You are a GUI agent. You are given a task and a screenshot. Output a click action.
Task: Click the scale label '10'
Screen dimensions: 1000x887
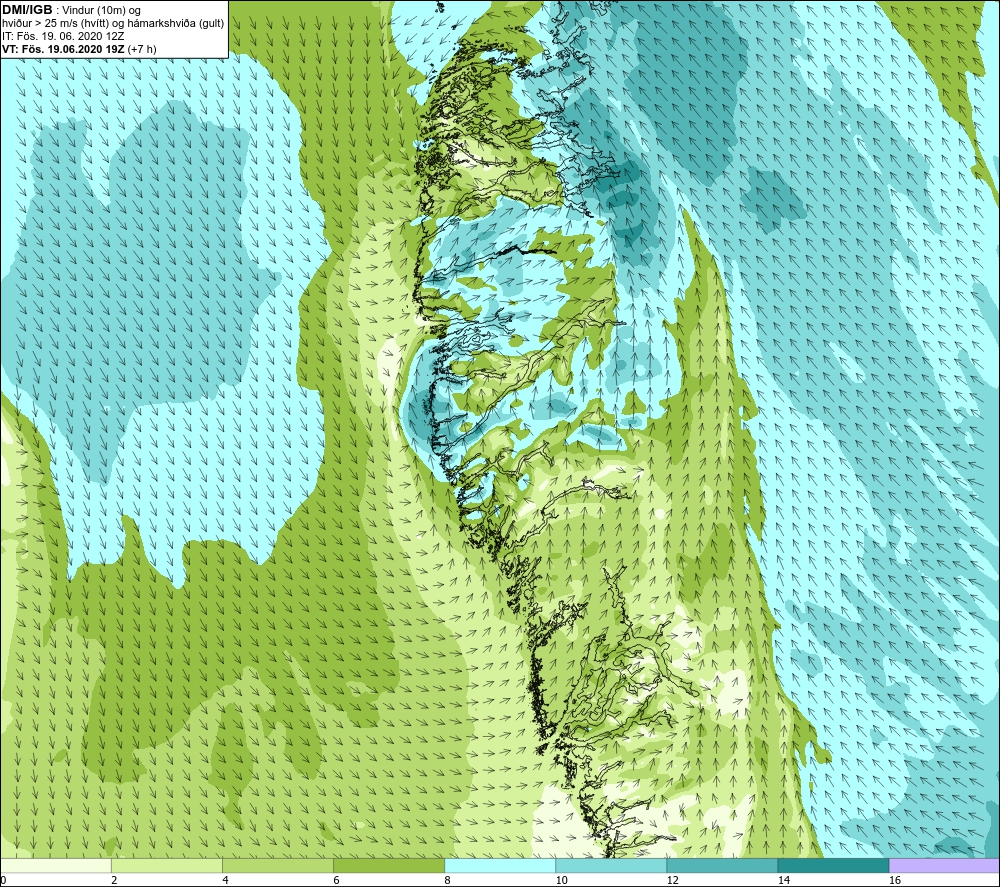click(x=561, y=880)
